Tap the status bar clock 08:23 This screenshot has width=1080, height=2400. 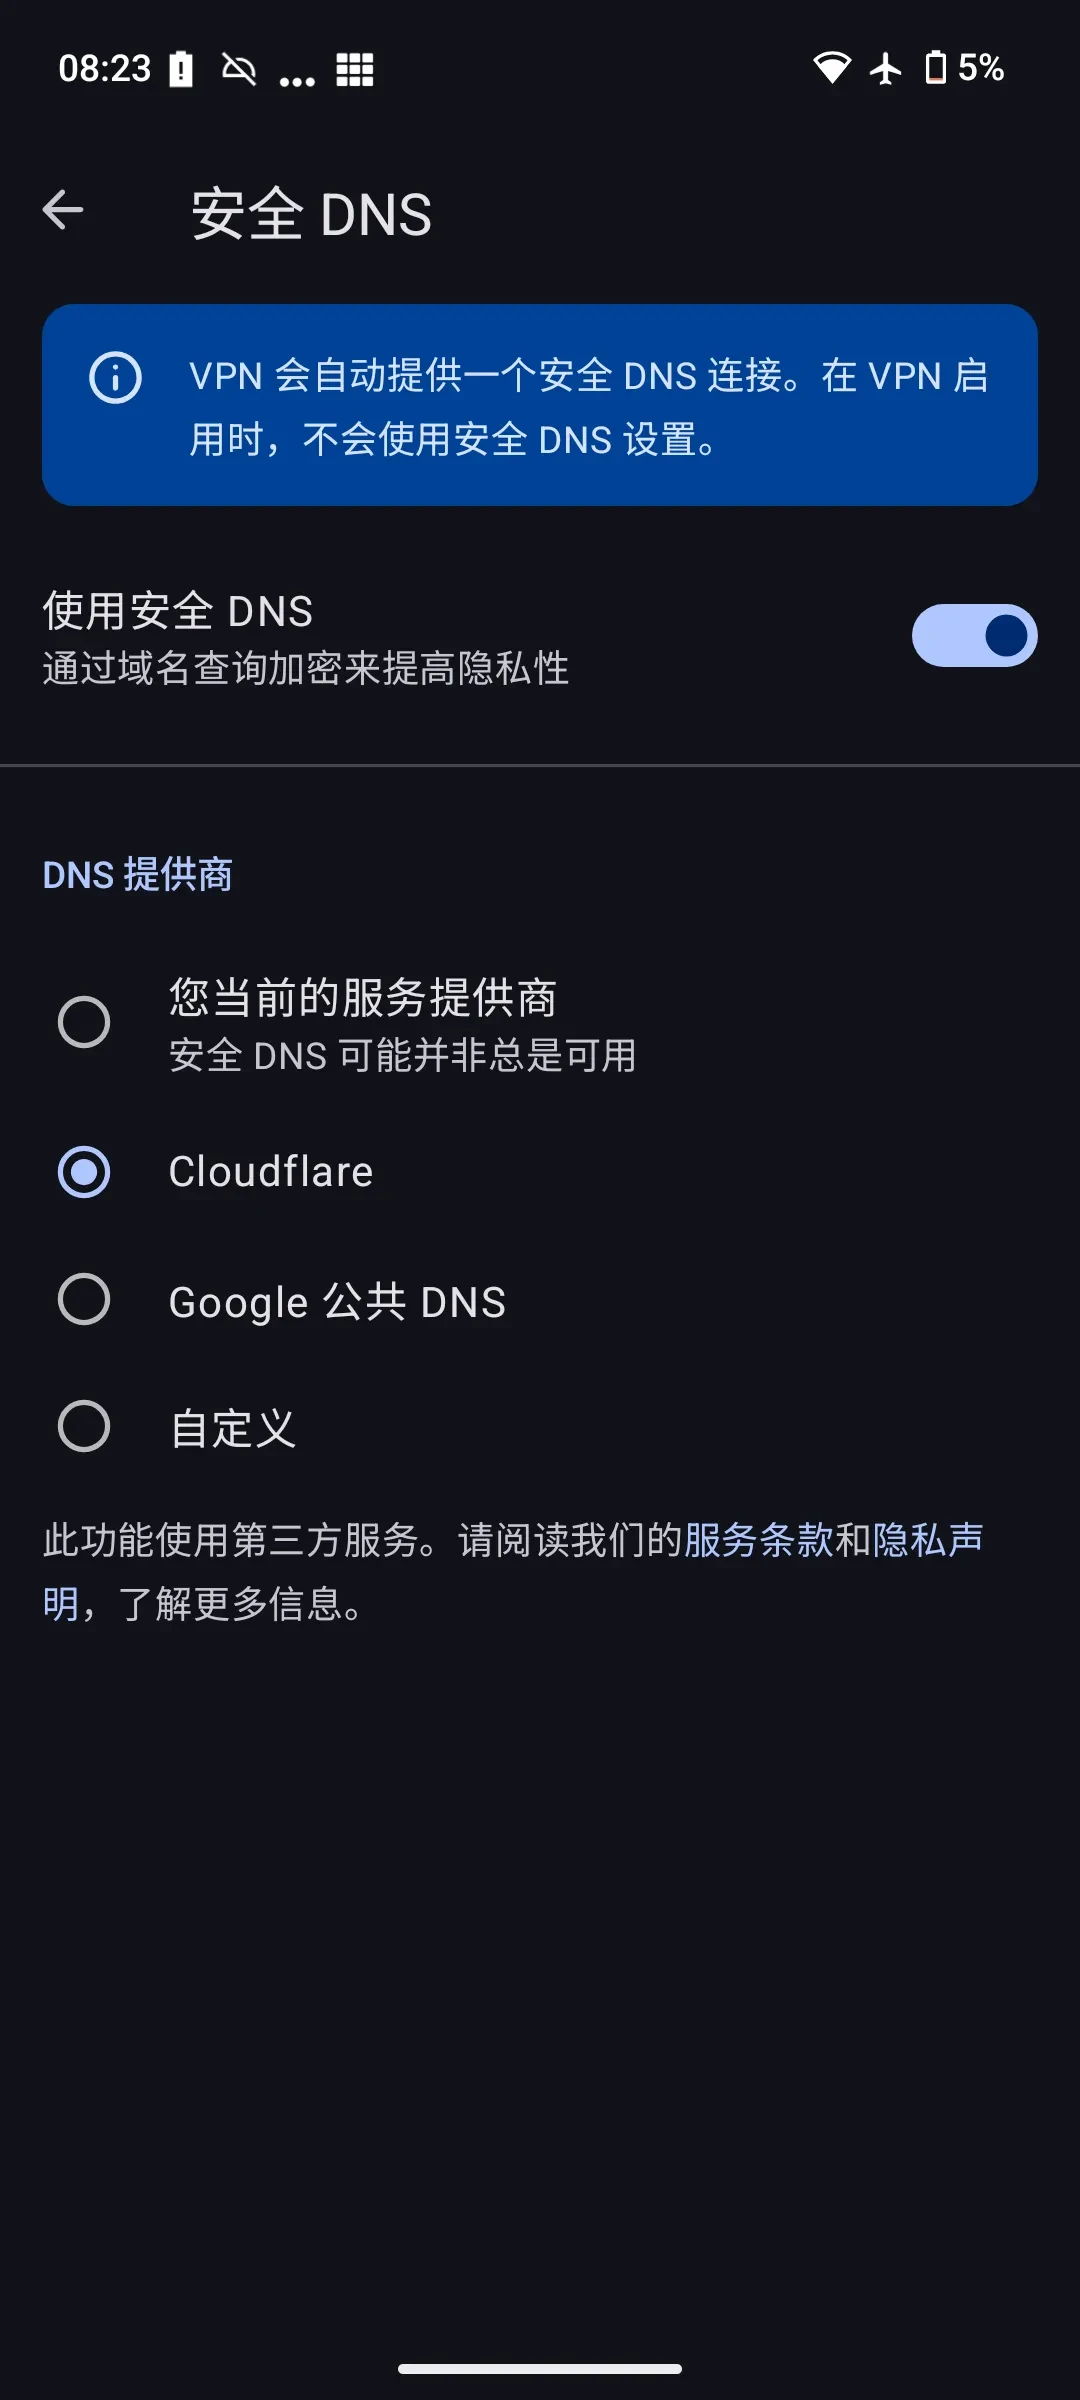pyautogui.click(x=104, y=69)
